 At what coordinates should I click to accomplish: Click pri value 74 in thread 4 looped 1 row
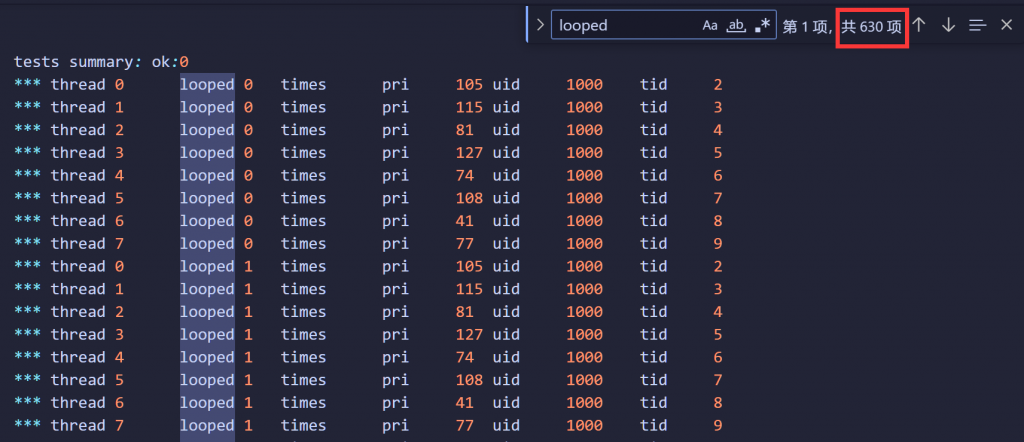pyautogui.click(x=464, y=357)
